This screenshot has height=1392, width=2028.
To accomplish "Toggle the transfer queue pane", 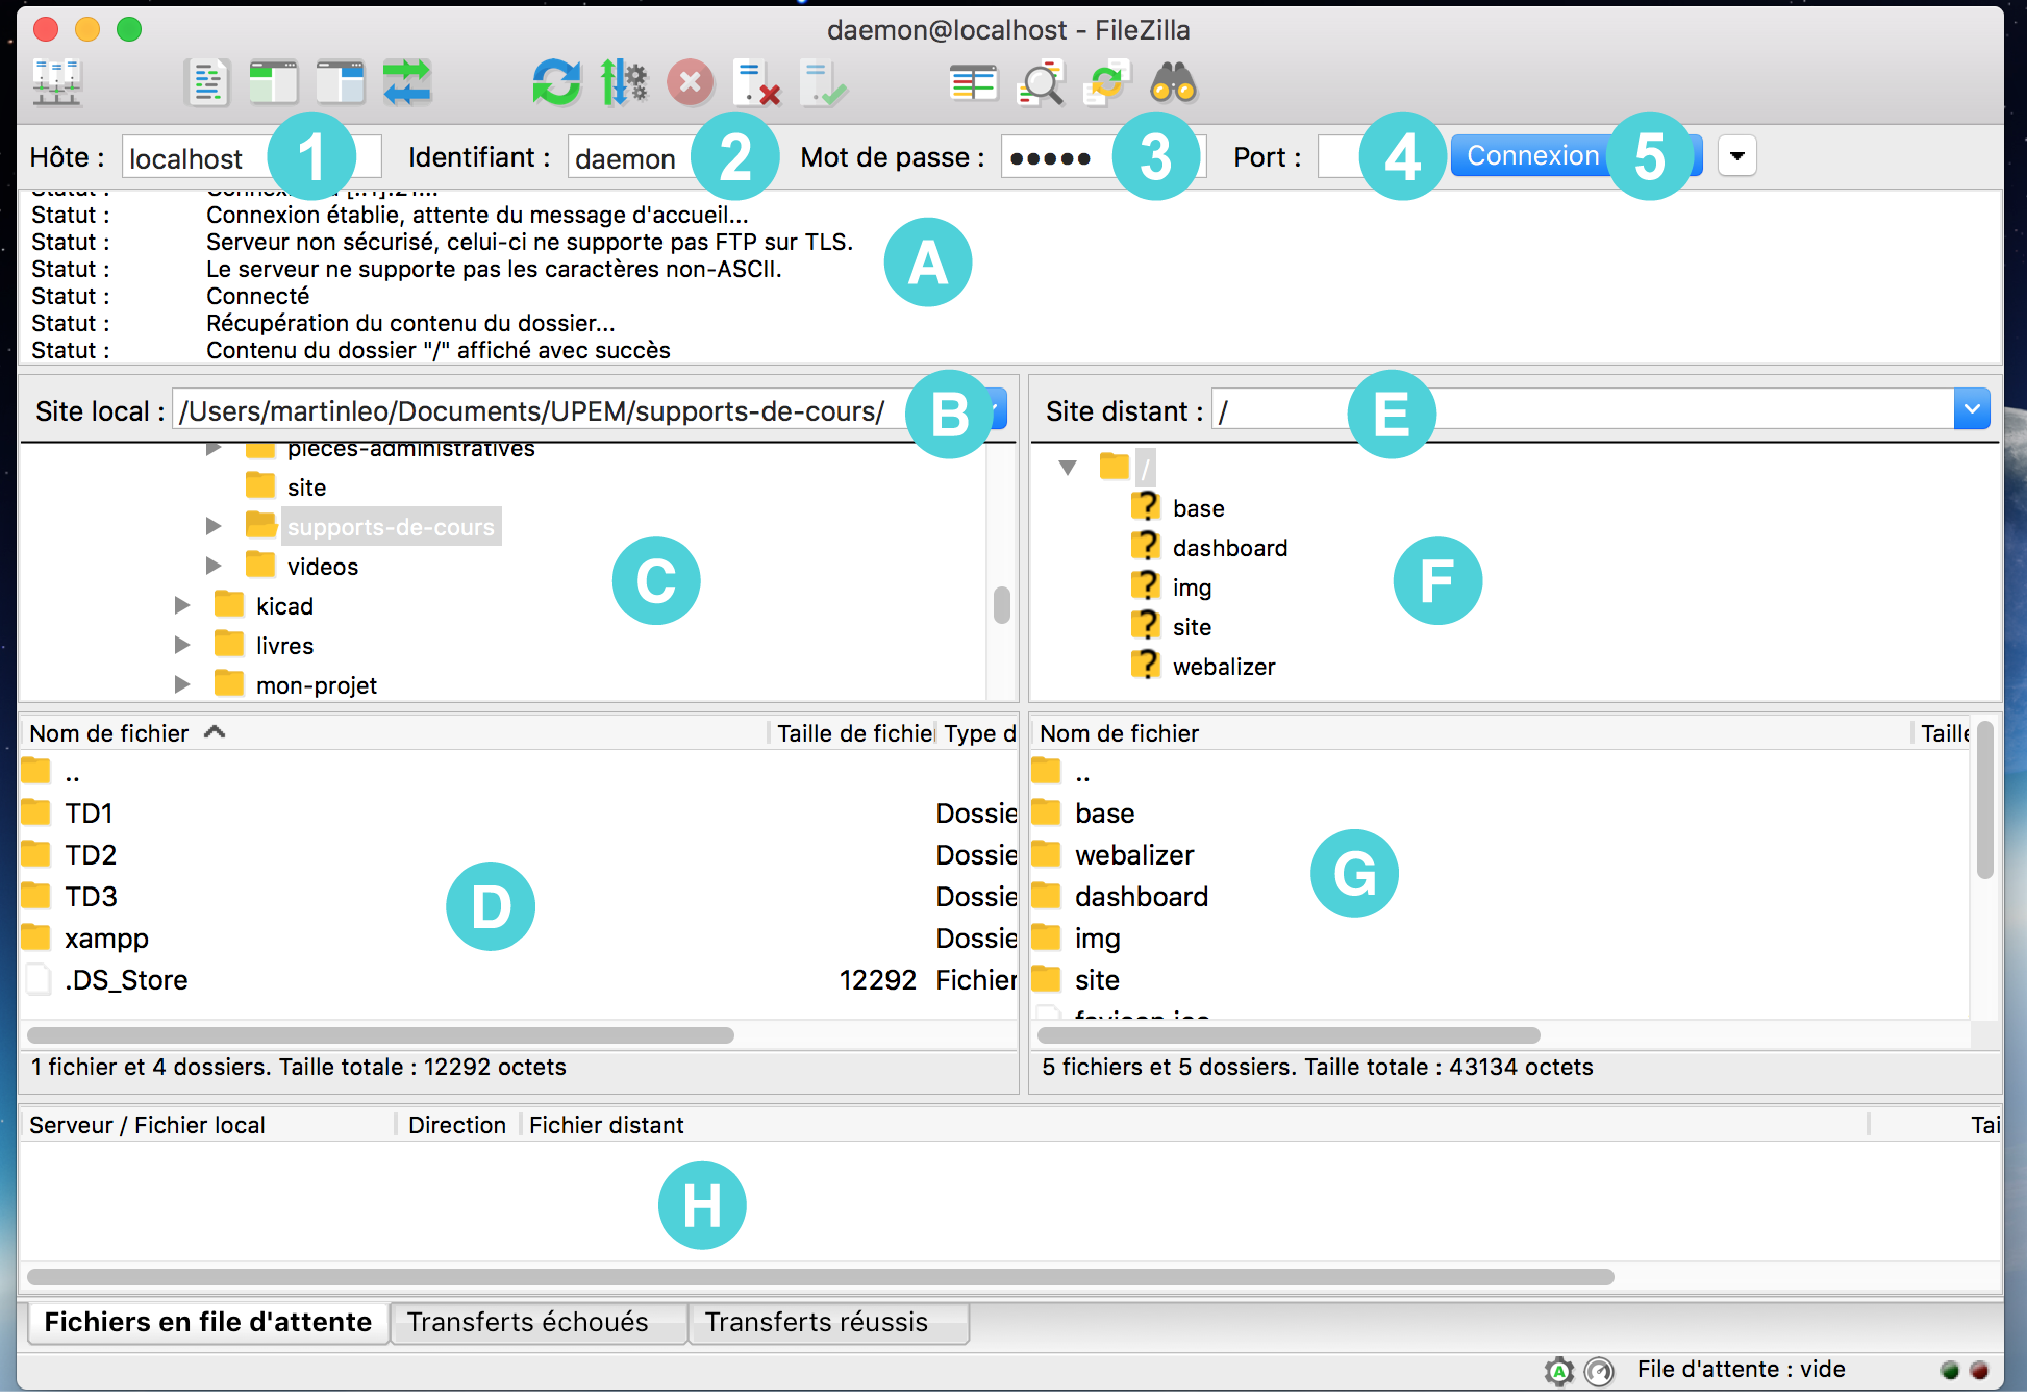I will point(408,82).
